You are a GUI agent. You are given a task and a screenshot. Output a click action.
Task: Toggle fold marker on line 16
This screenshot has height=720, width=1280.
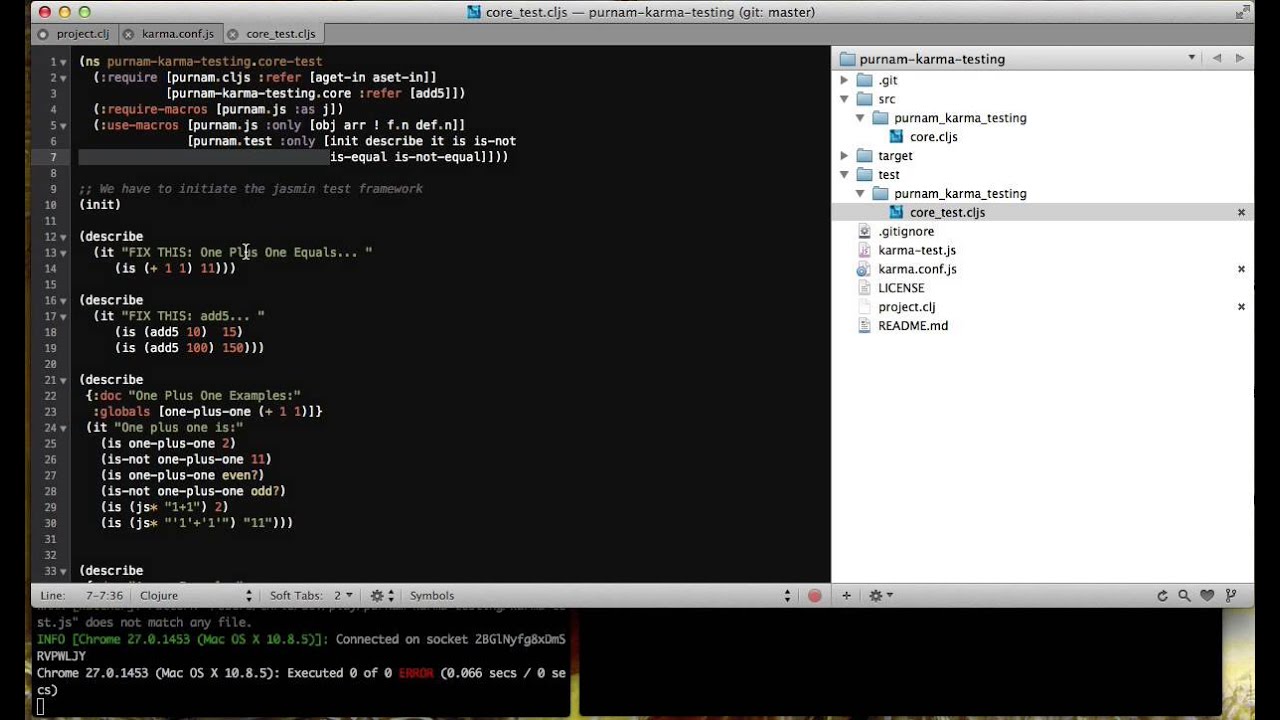point(63,301)
